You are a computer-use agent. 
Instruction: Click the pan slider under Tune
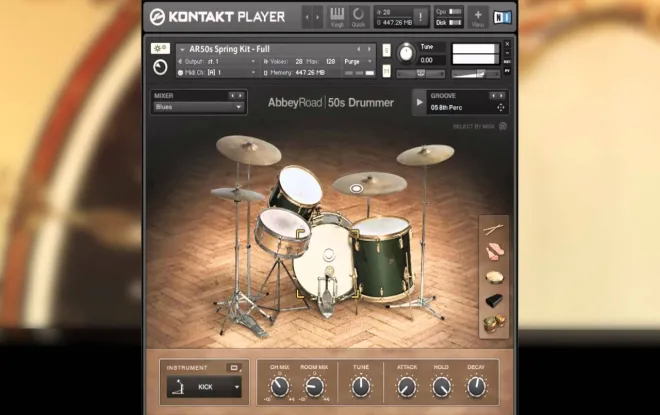click(x=420, y=74)
